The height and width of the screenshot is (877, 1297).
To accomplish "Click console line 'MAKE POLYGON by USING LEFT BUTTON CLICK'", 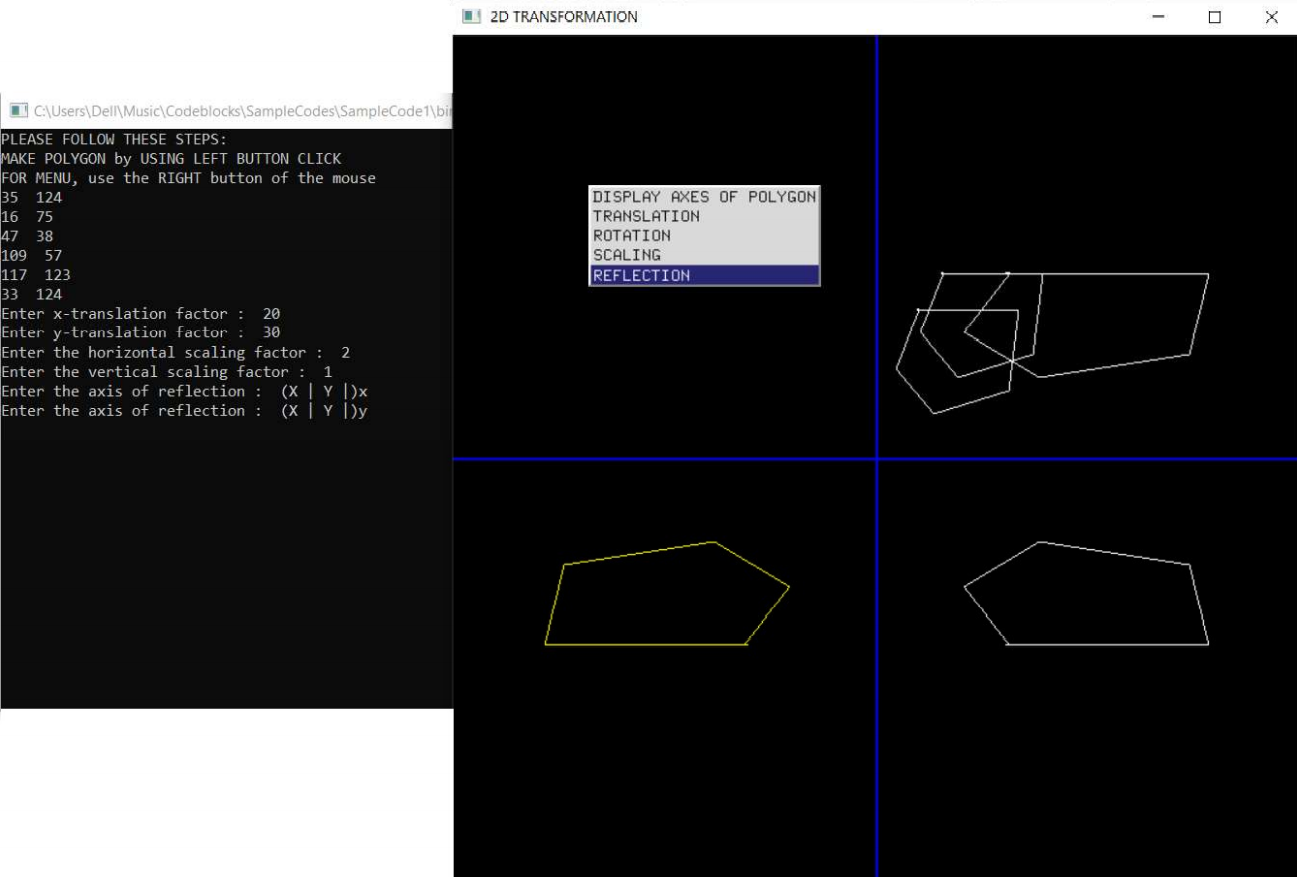I will (x=171, y=159).
